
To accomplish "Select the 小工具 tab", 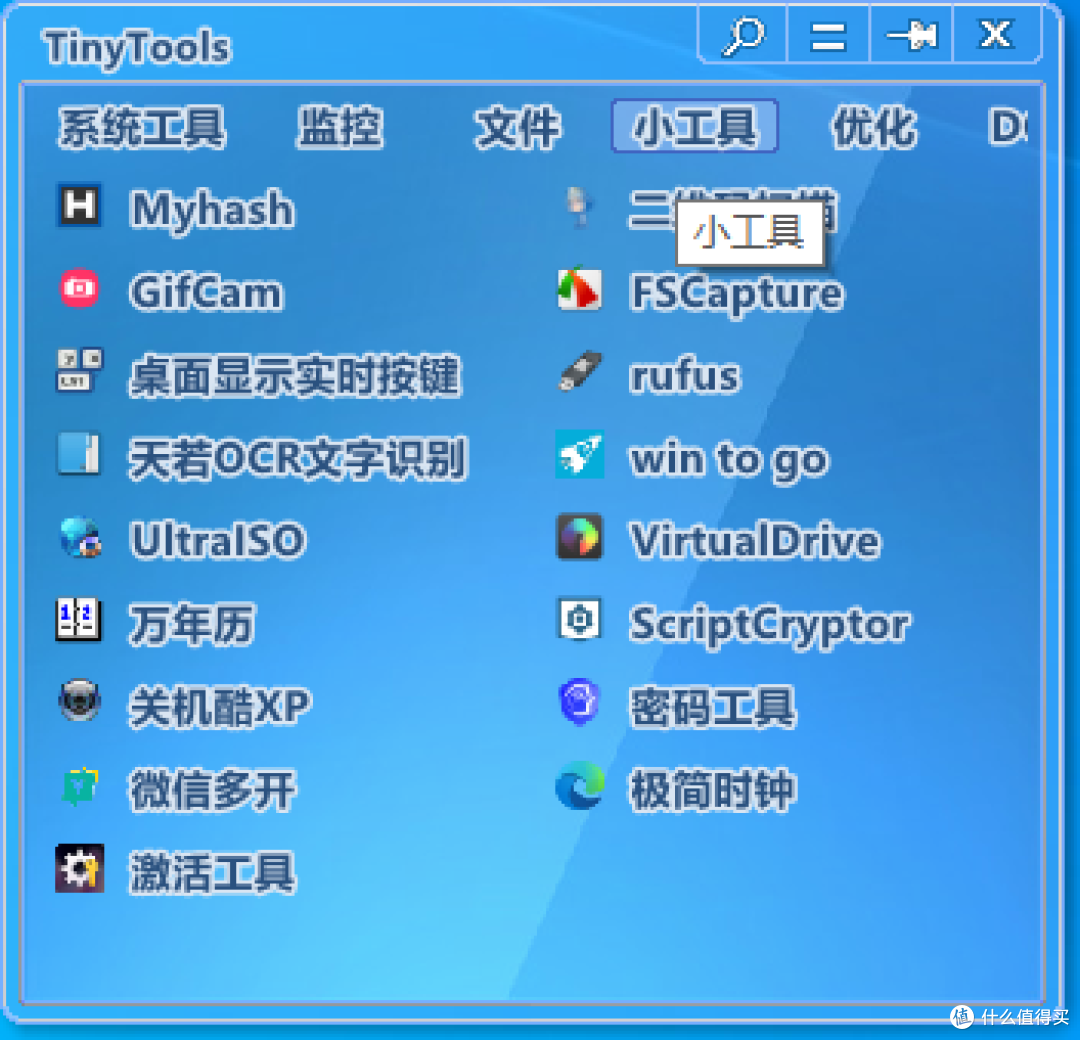I will pos(695,126).
